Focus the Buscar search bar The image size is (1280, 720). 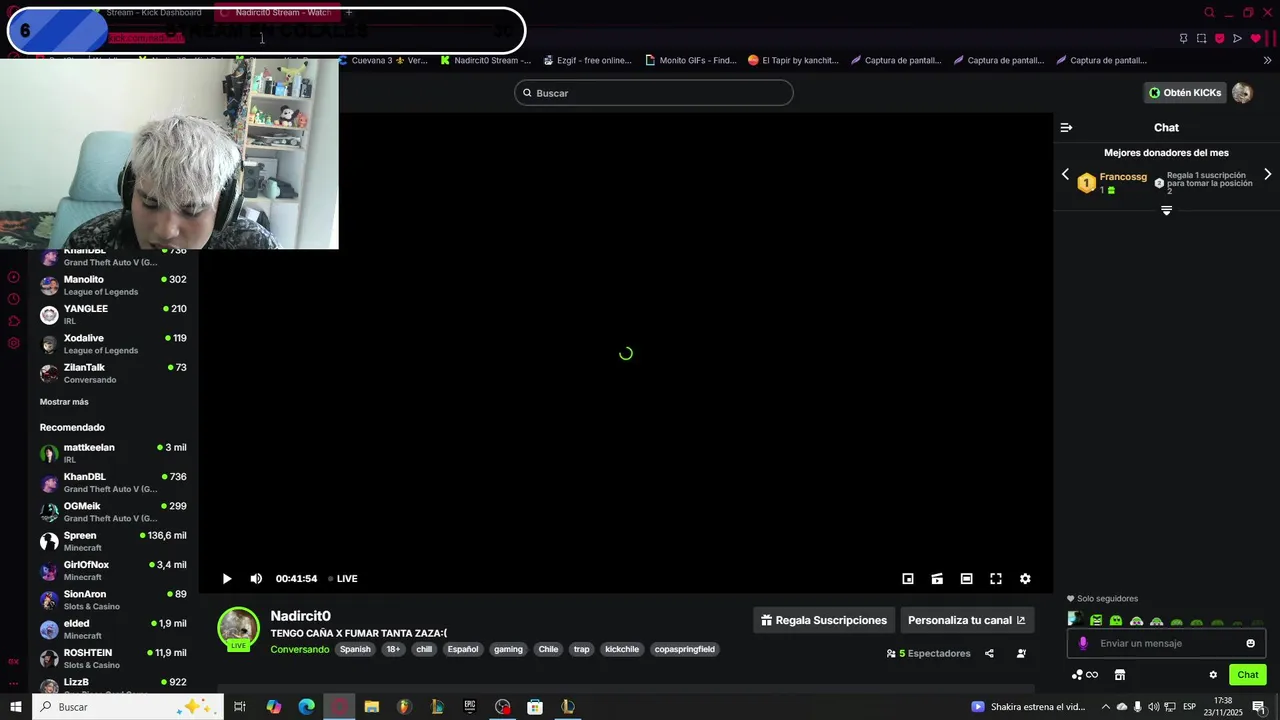pos(654,93)
